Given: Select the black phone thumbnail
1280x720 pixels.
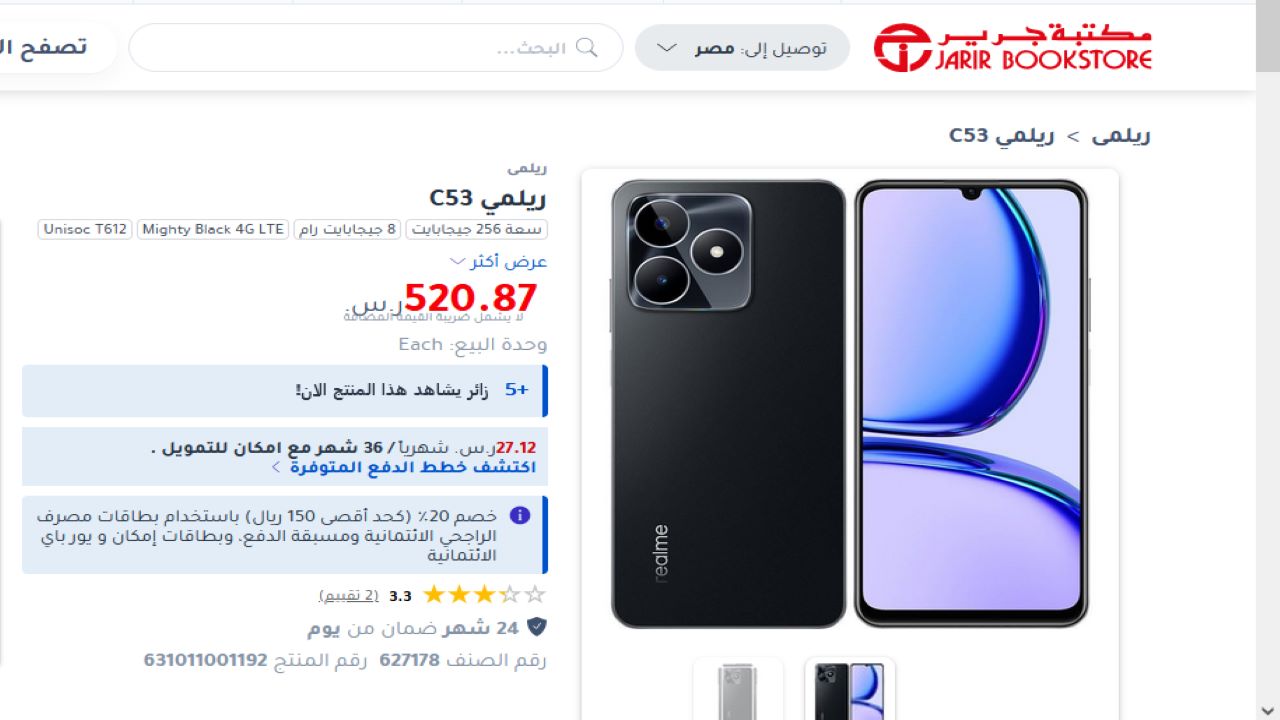Looking at the screenshot, I should pyautogui.click(x=850, y=690).
